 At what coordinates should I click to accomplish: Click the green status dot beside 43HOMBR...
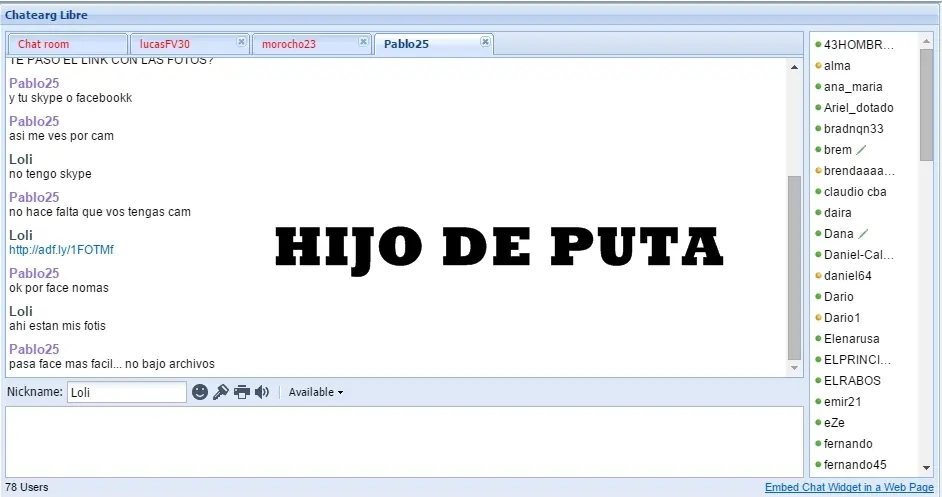tap(818, 44)
